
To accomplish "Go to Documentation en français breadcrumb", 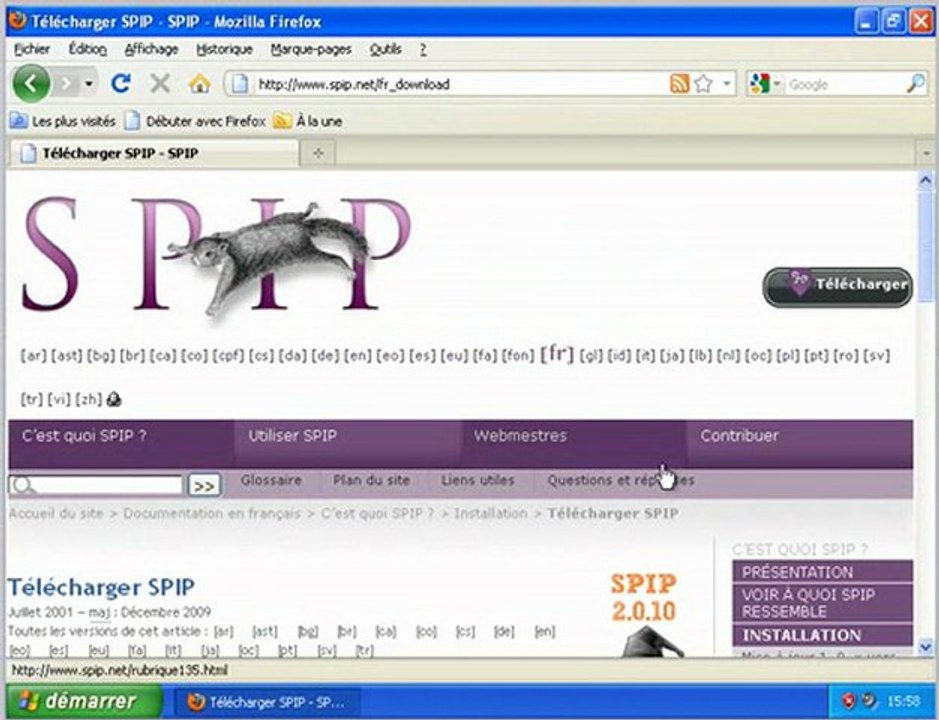I will [212, 513].
